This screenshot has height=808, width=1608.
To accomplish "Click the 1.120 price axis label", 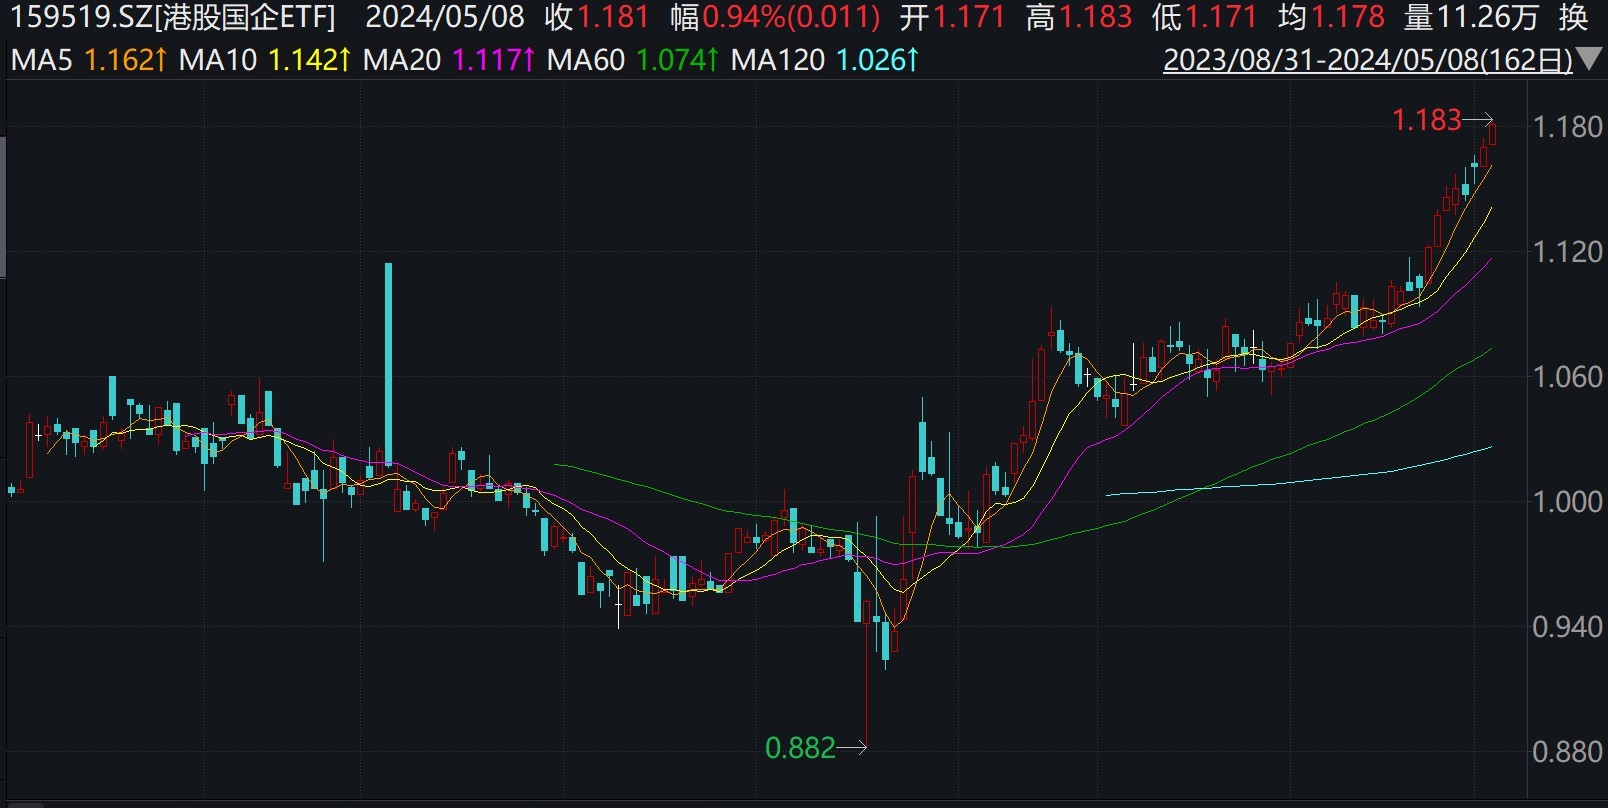I will [1567, 252].
